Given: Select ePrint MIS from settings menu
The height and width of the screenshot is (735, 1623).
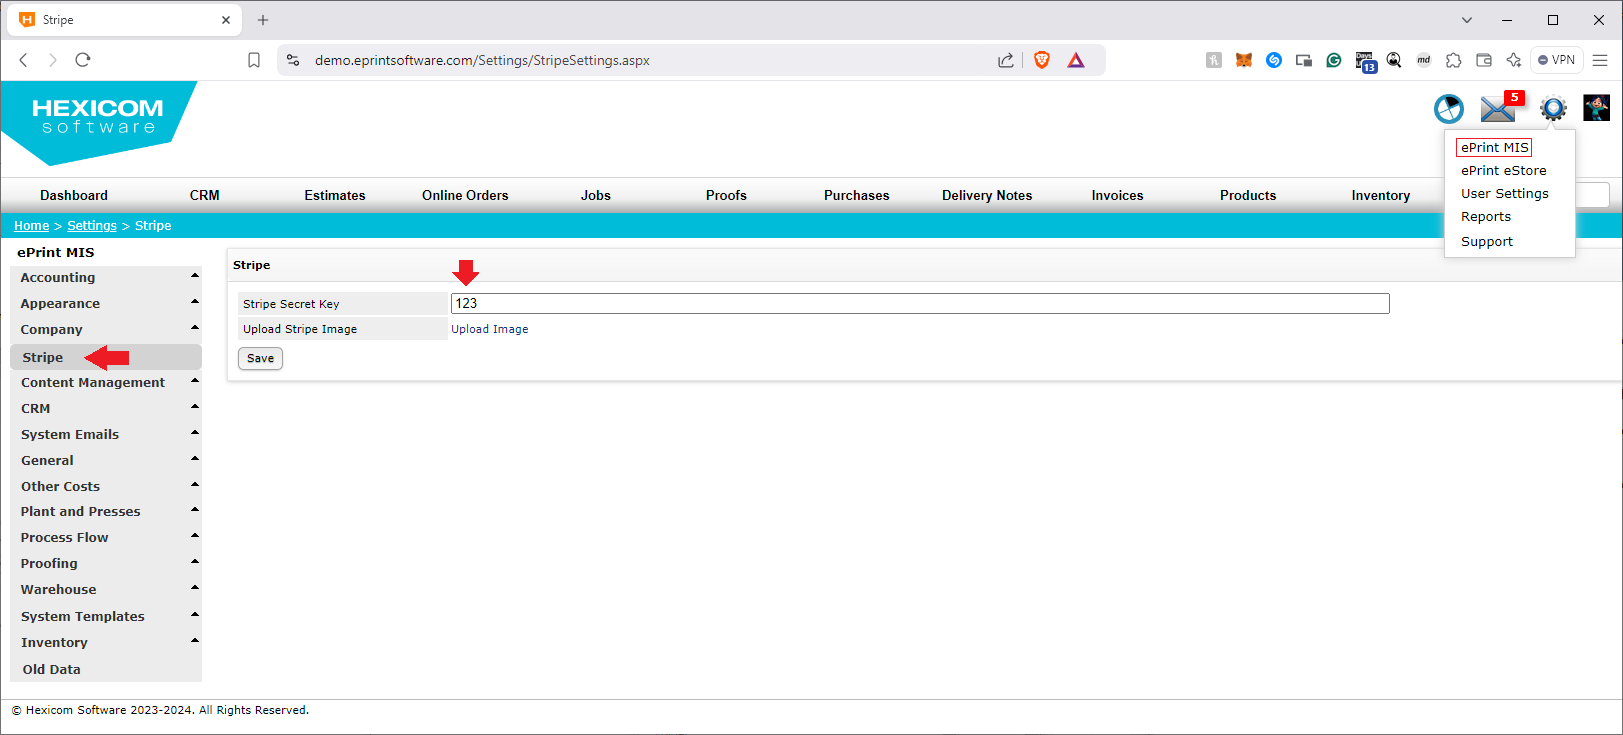Looking at the screenshot, I should pos(1494,147).
